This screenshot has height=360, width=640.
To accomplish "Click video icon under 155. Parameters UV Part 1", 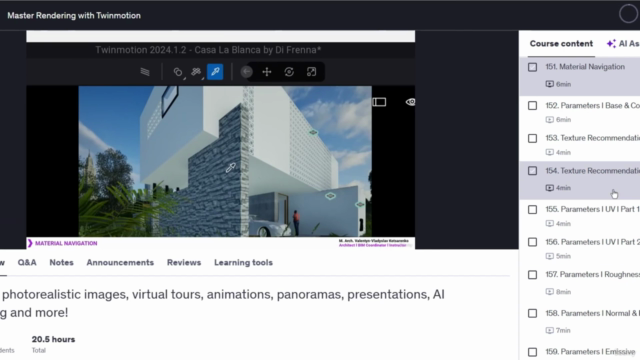I will coord(550,224).
